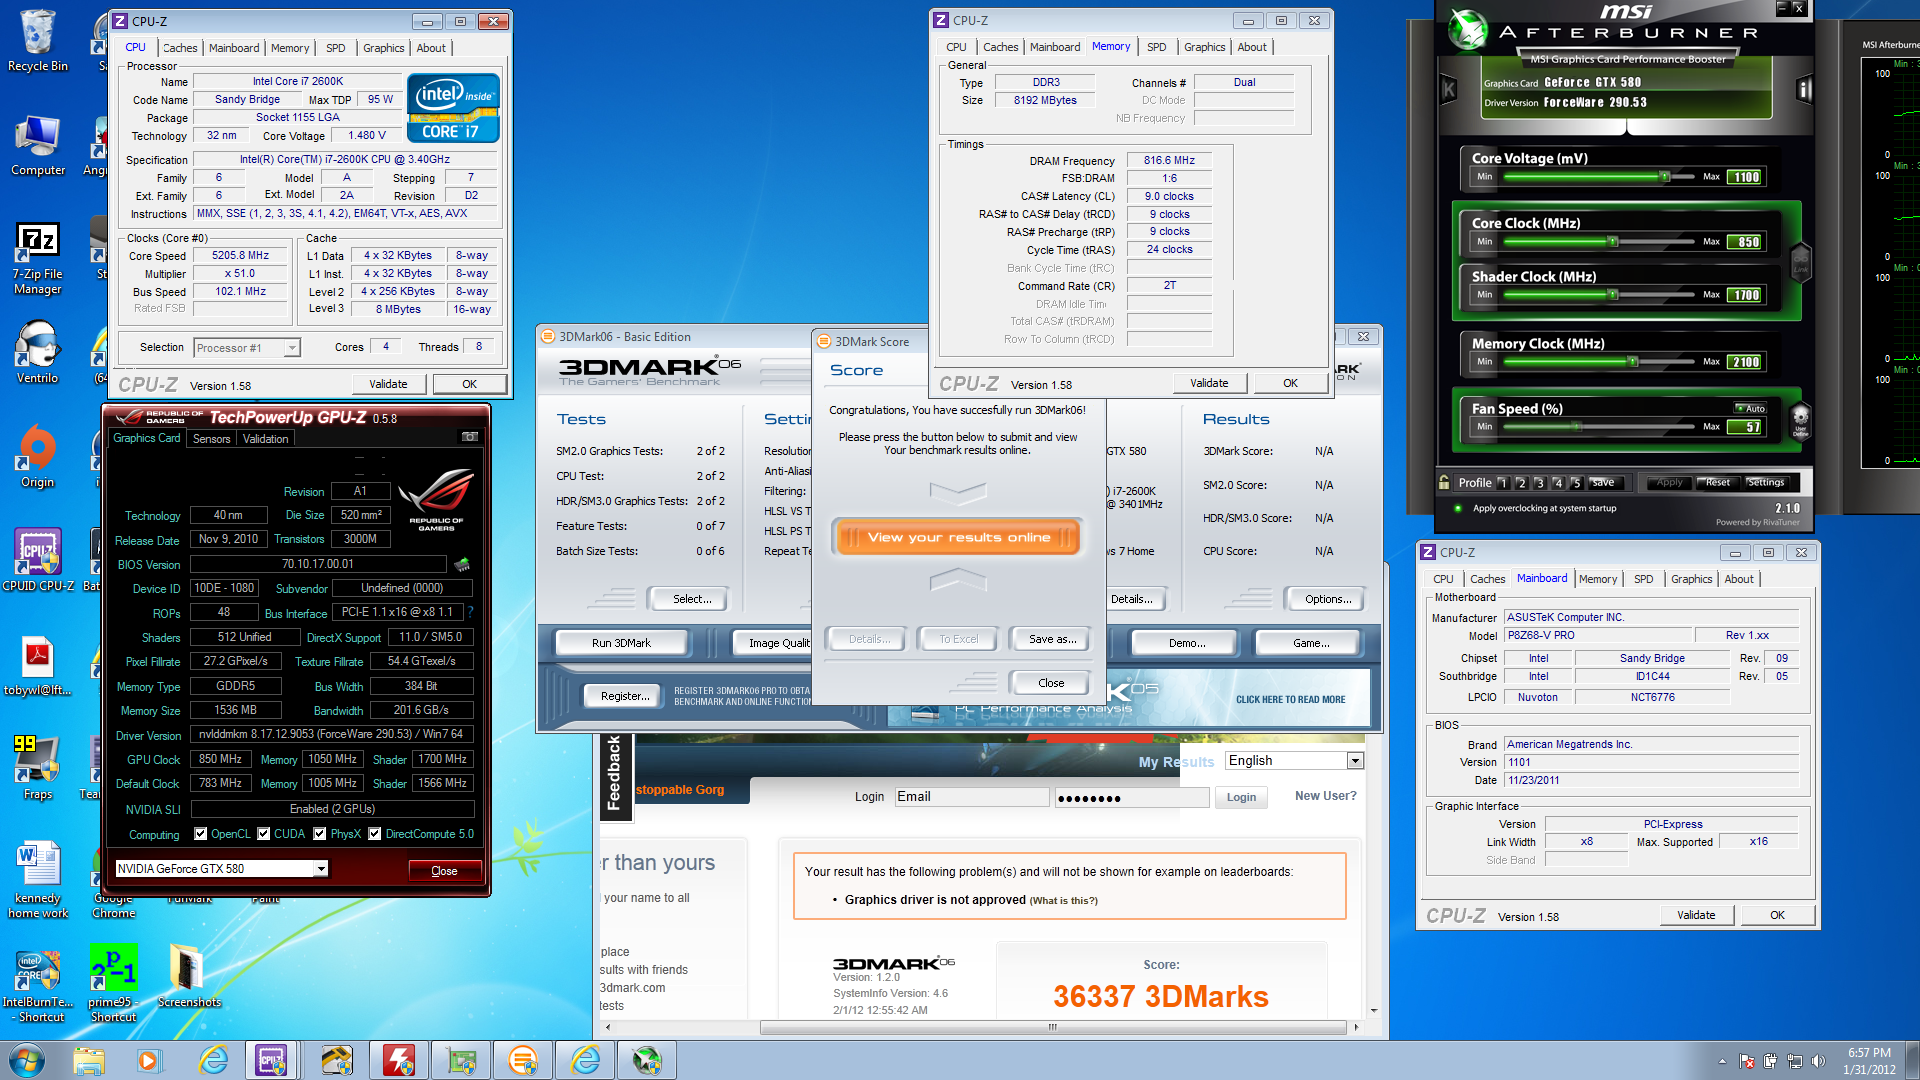Toggle the DirectCompute 5.0 checkbox
The width and height of the screenshot is (1920, 1080).
(375, 834)
